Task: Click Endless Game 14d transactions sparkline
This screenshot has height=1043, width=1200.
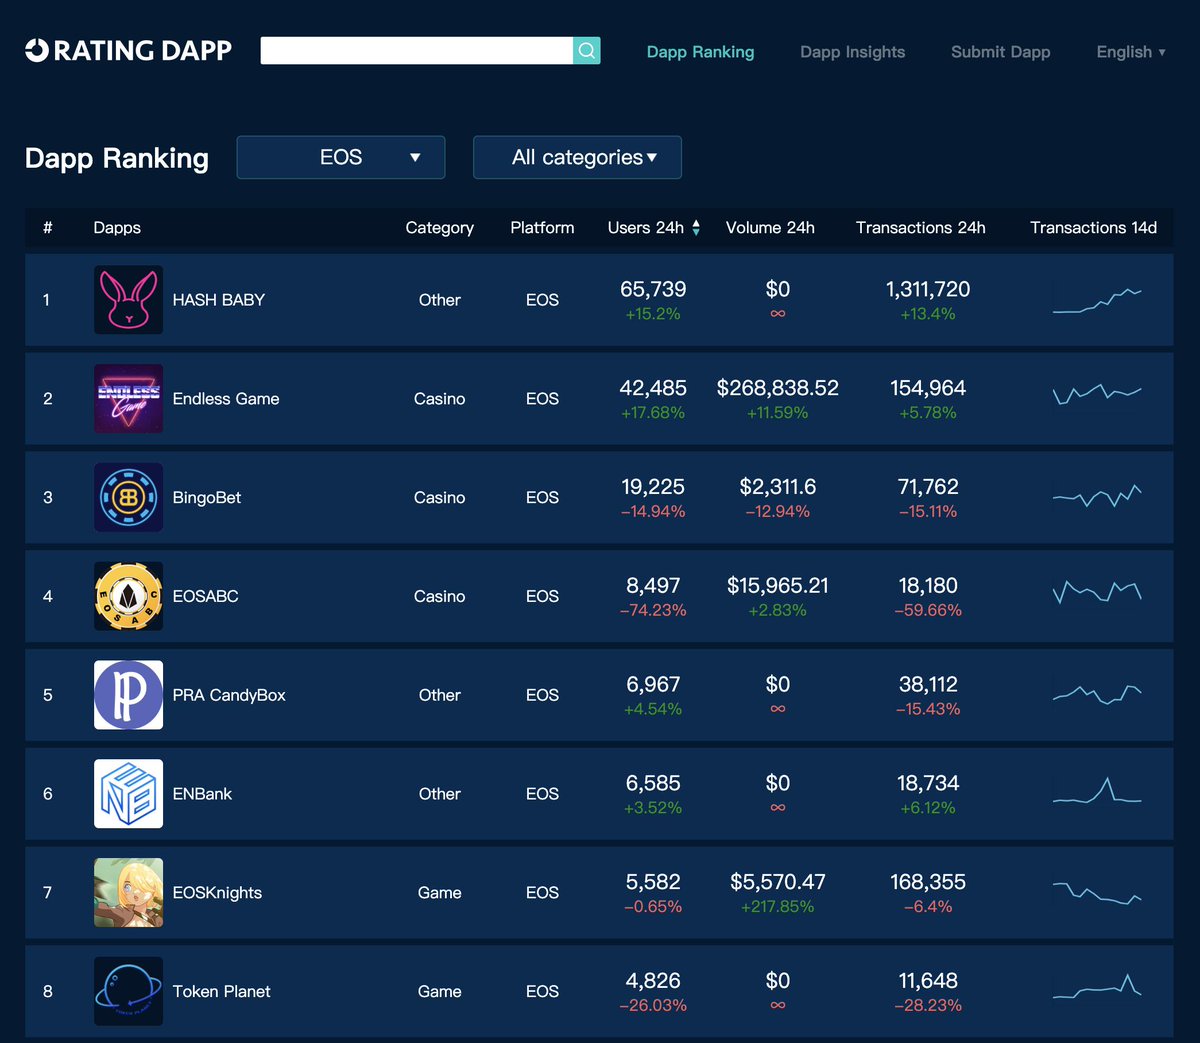Action: [1097, 393]
